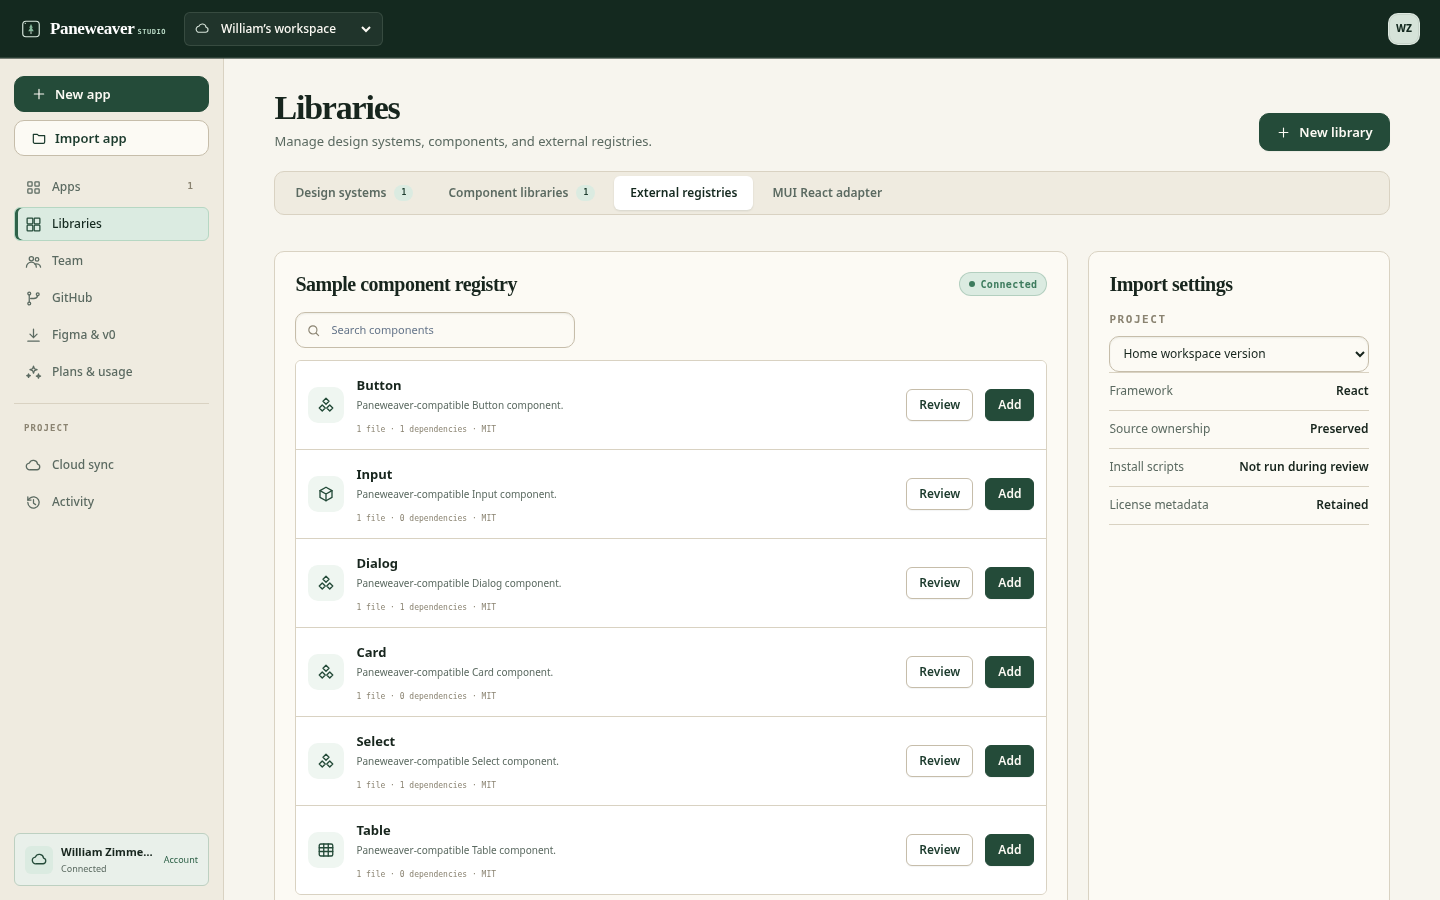Add the Dialog component
Viewport: 1440px width, 900px height.
tap(1009, 583)
